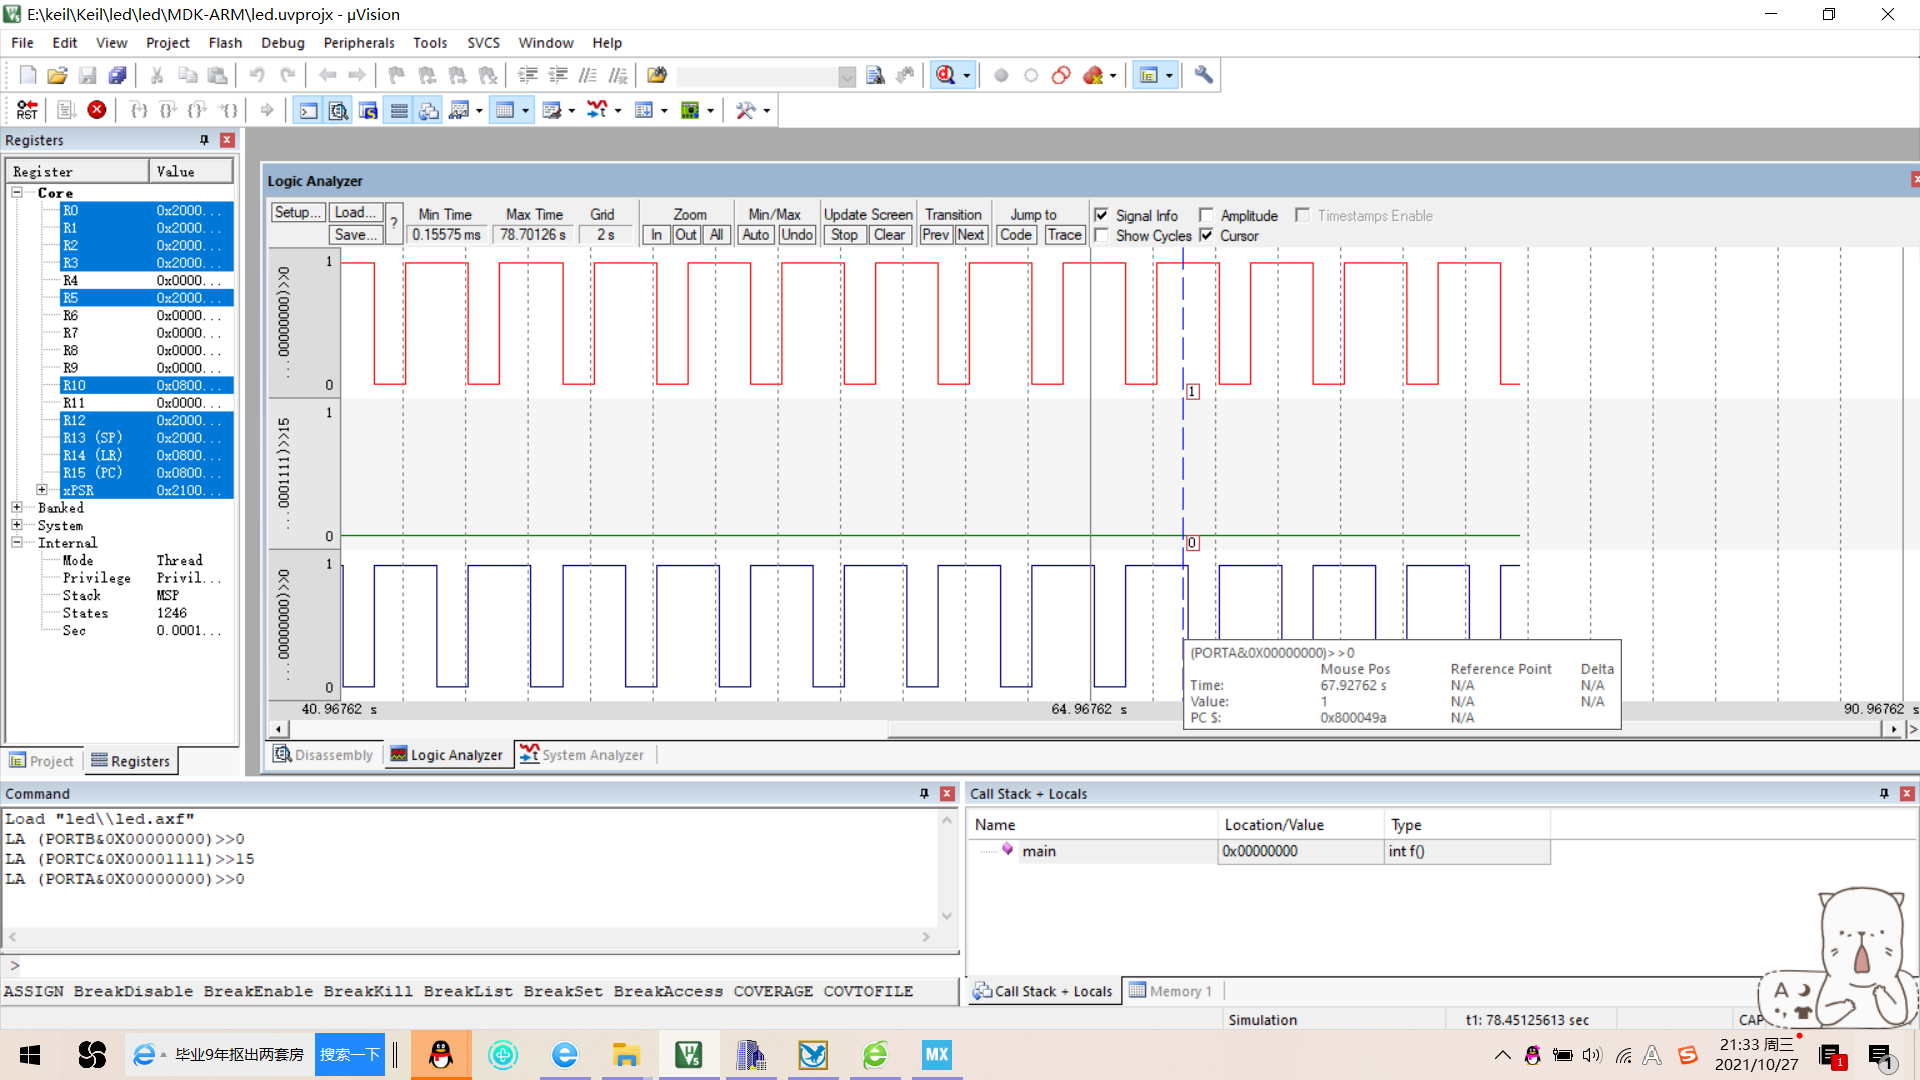The width and height of the screenshot is (1920, 1080).
Task: Switch to the System Analyzer tab
Action: tap(582, 755)
